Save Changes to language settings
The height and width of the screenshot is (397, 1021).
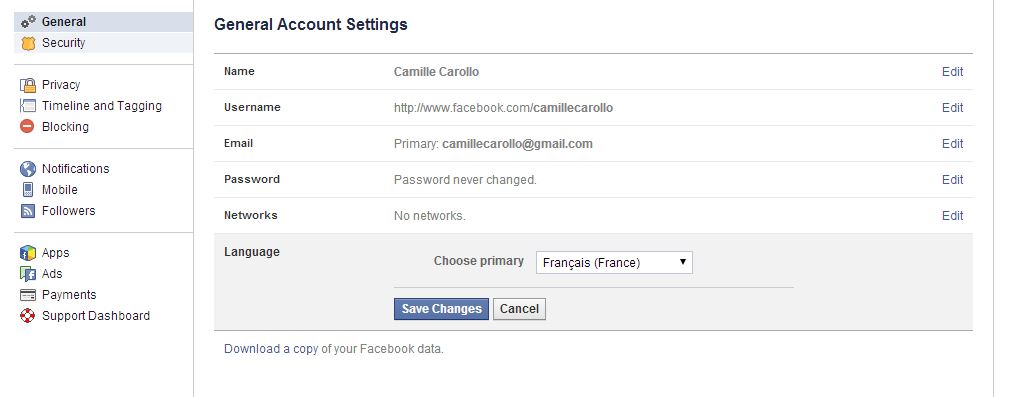441,309
